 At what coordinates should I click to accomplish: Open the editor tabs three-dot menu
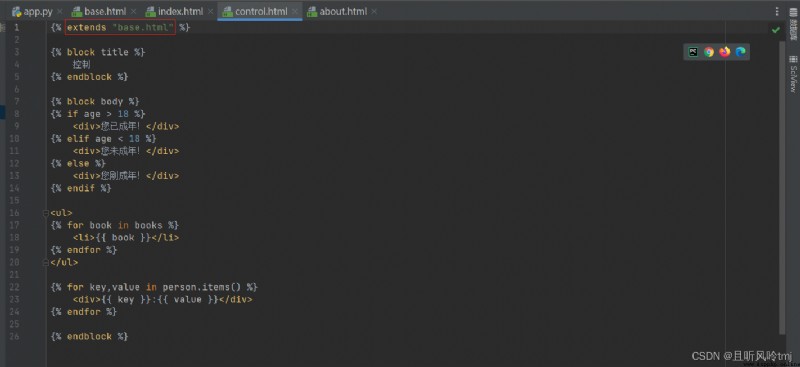pyautogui.click(x=777, y=11)
